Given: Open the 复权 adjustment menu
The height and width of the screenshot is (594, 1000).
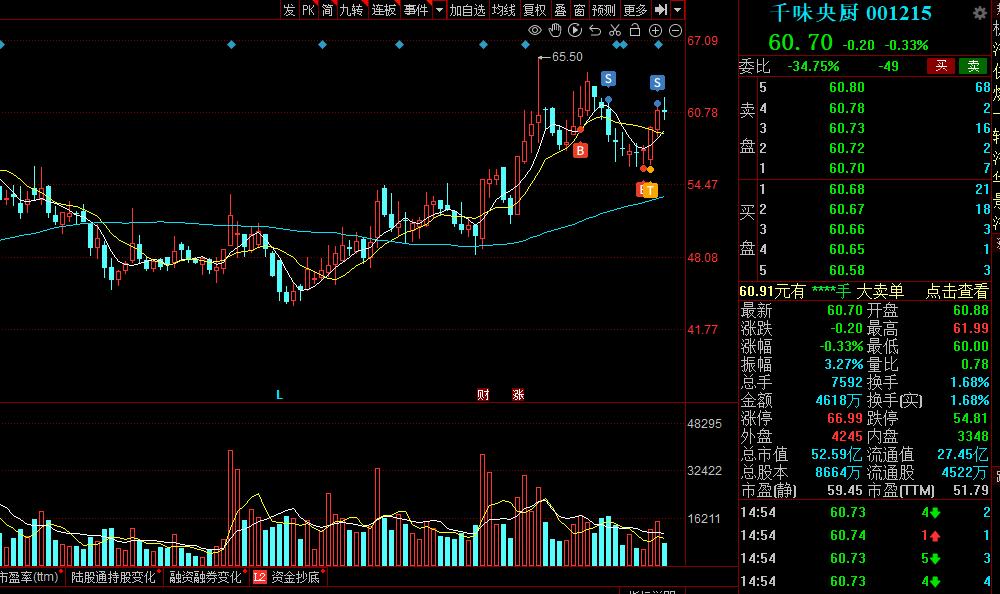Looking at the screenshot, I should (534, 10).
